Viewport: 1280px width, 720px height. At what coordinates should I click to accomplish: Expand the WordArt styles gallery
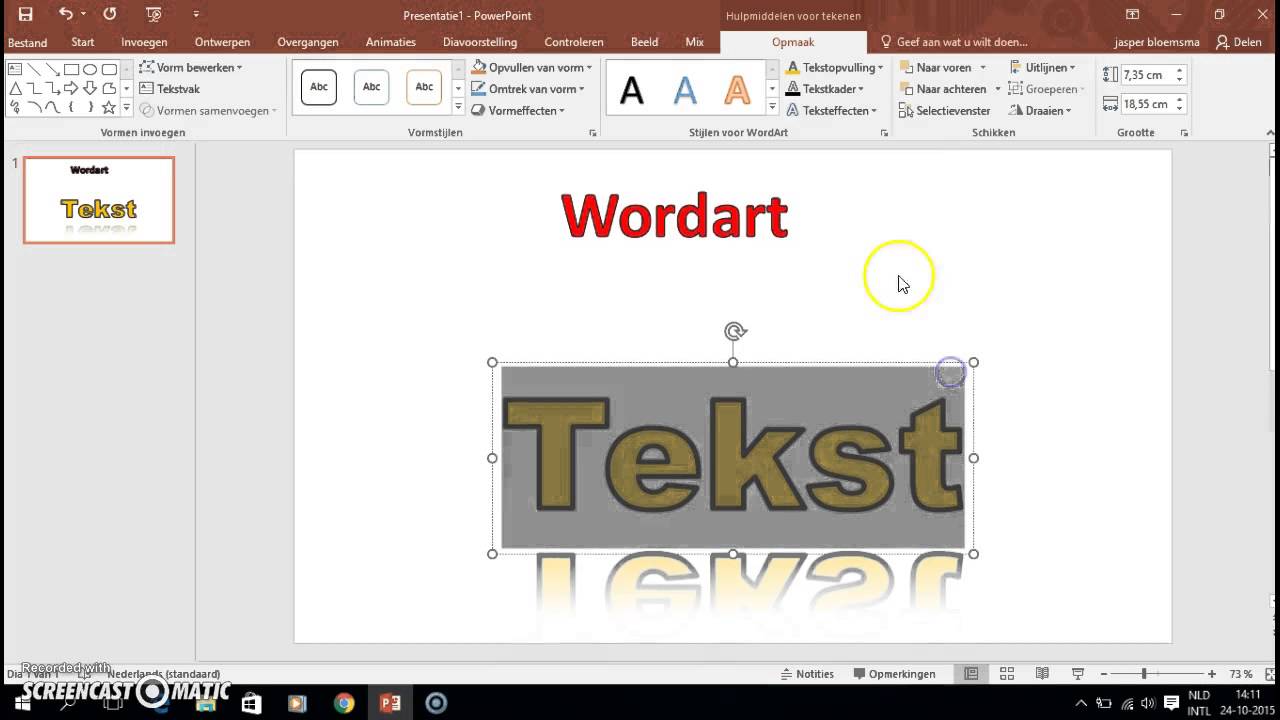click(x=772, y=108)
